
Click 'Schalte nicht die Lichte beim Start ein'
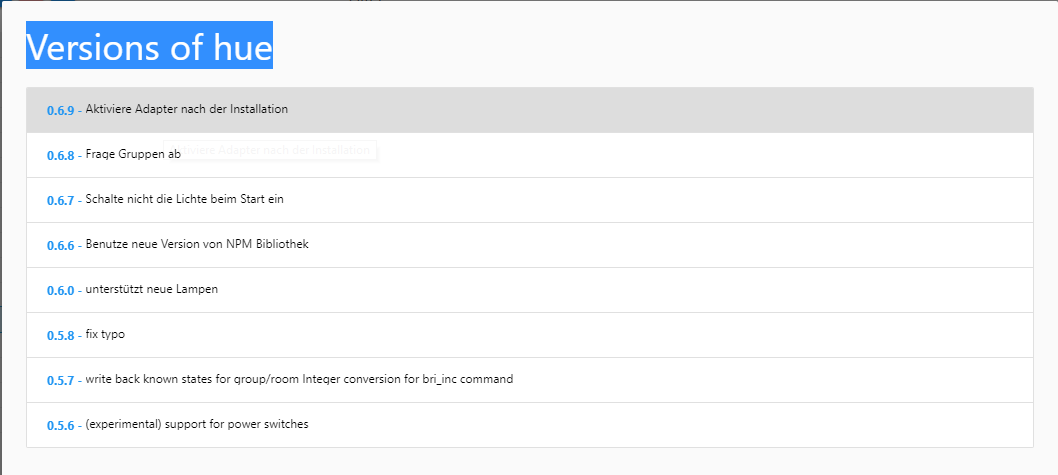pyautogui.click(x=185, y=199)
